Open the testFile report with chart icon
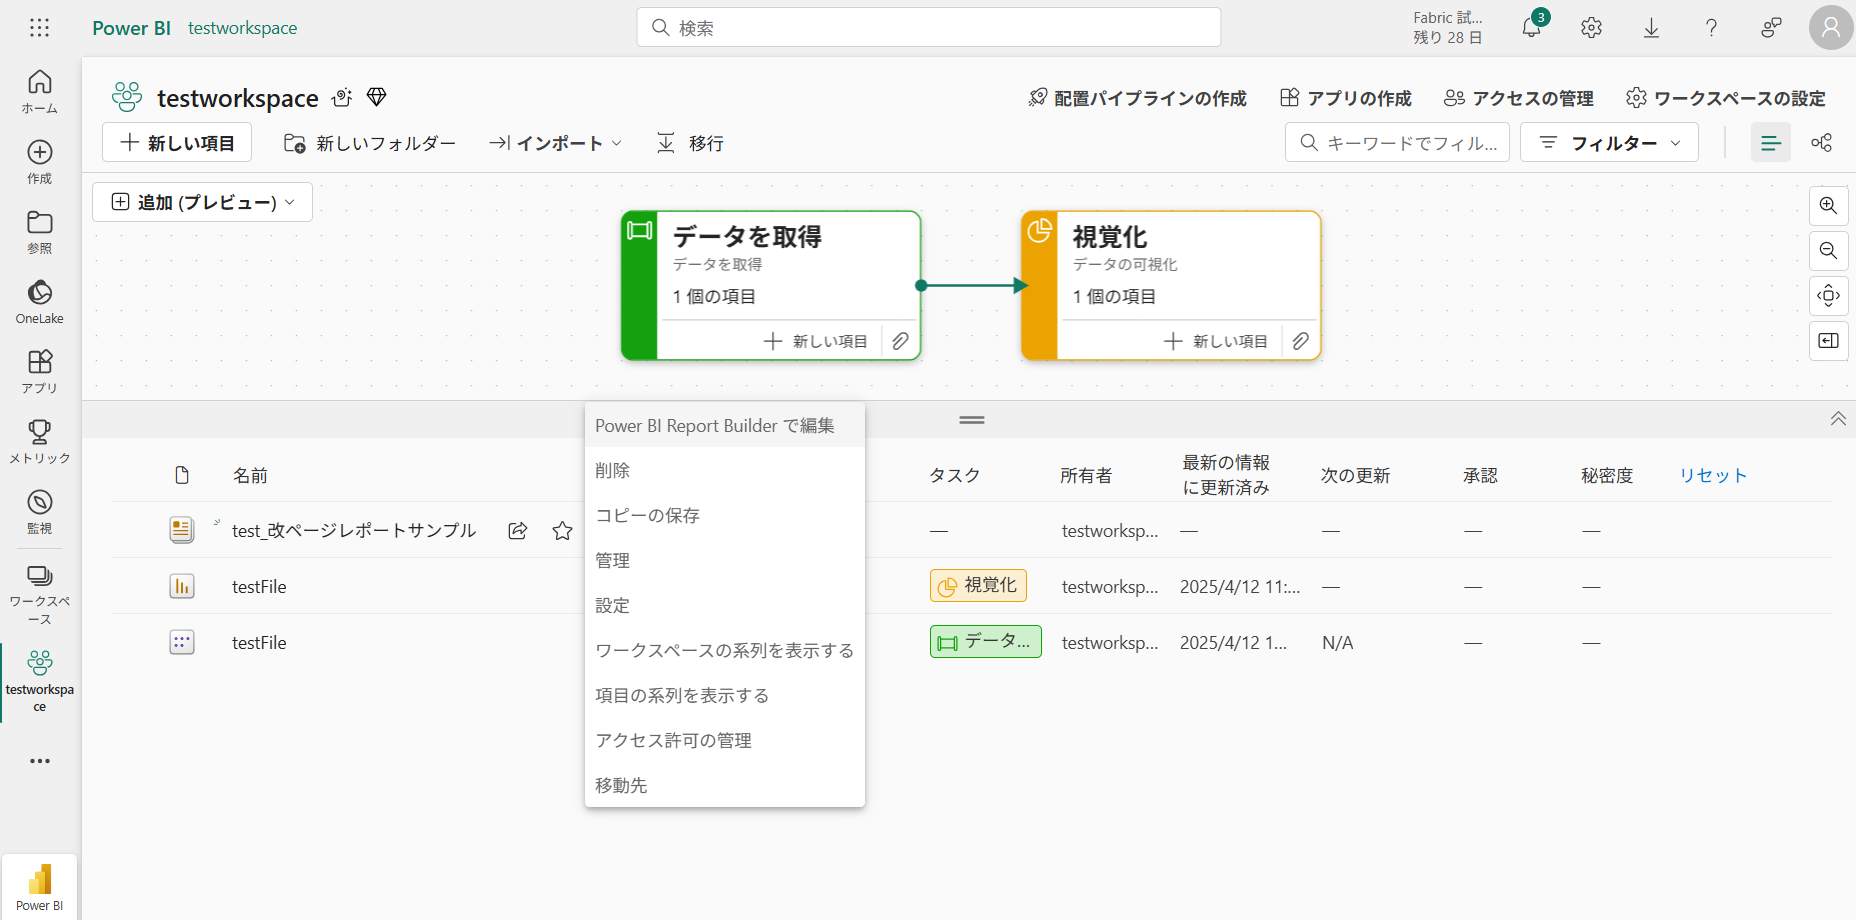1856x920 pixels. pos(259,587)
